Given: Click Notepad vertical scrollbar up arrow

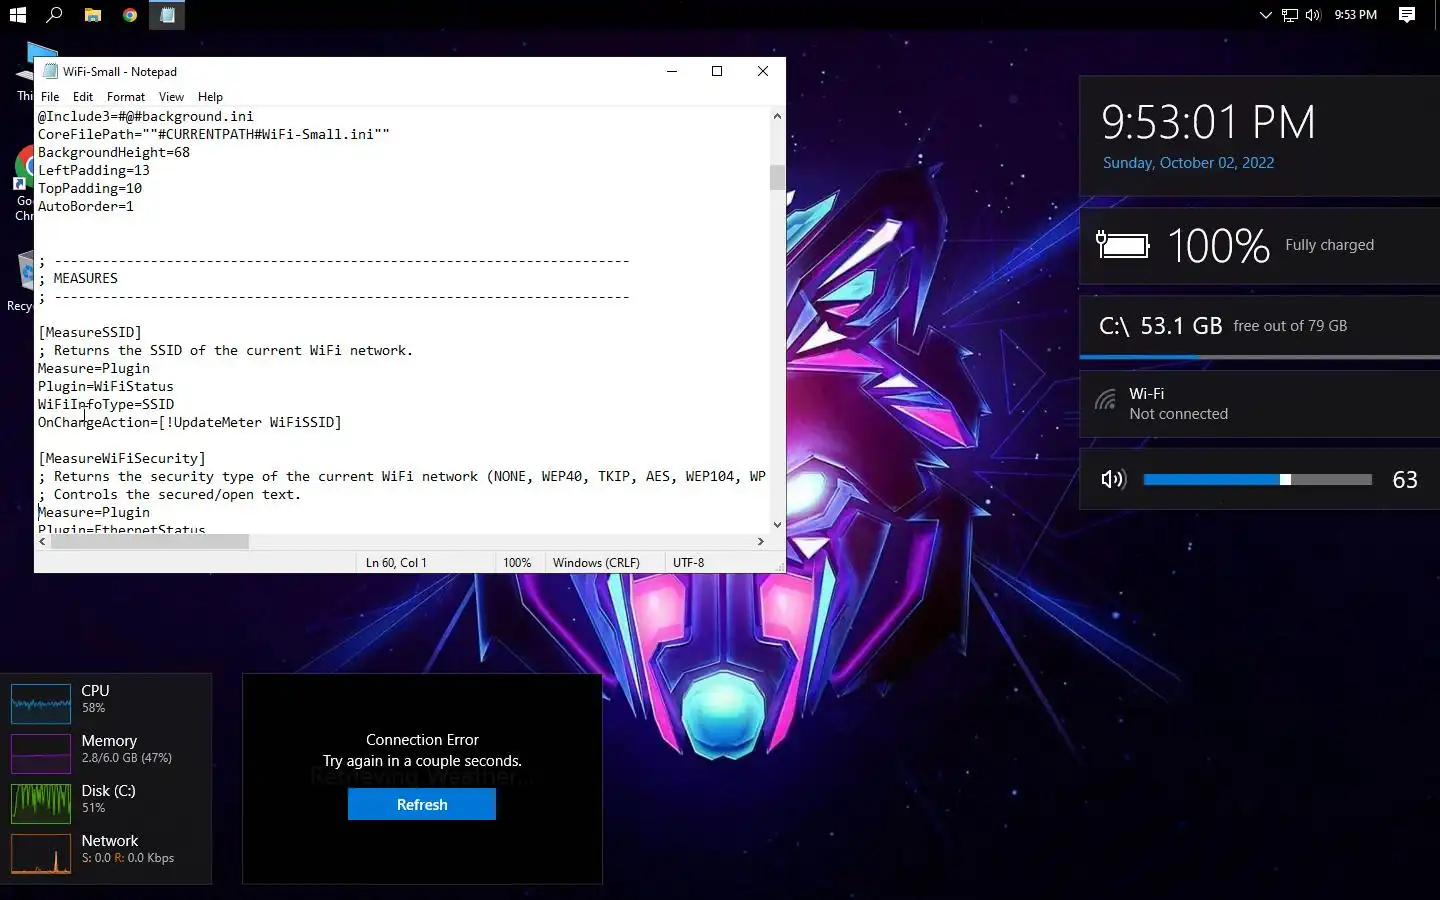Looking at the screenshot, I should (777, 116).
